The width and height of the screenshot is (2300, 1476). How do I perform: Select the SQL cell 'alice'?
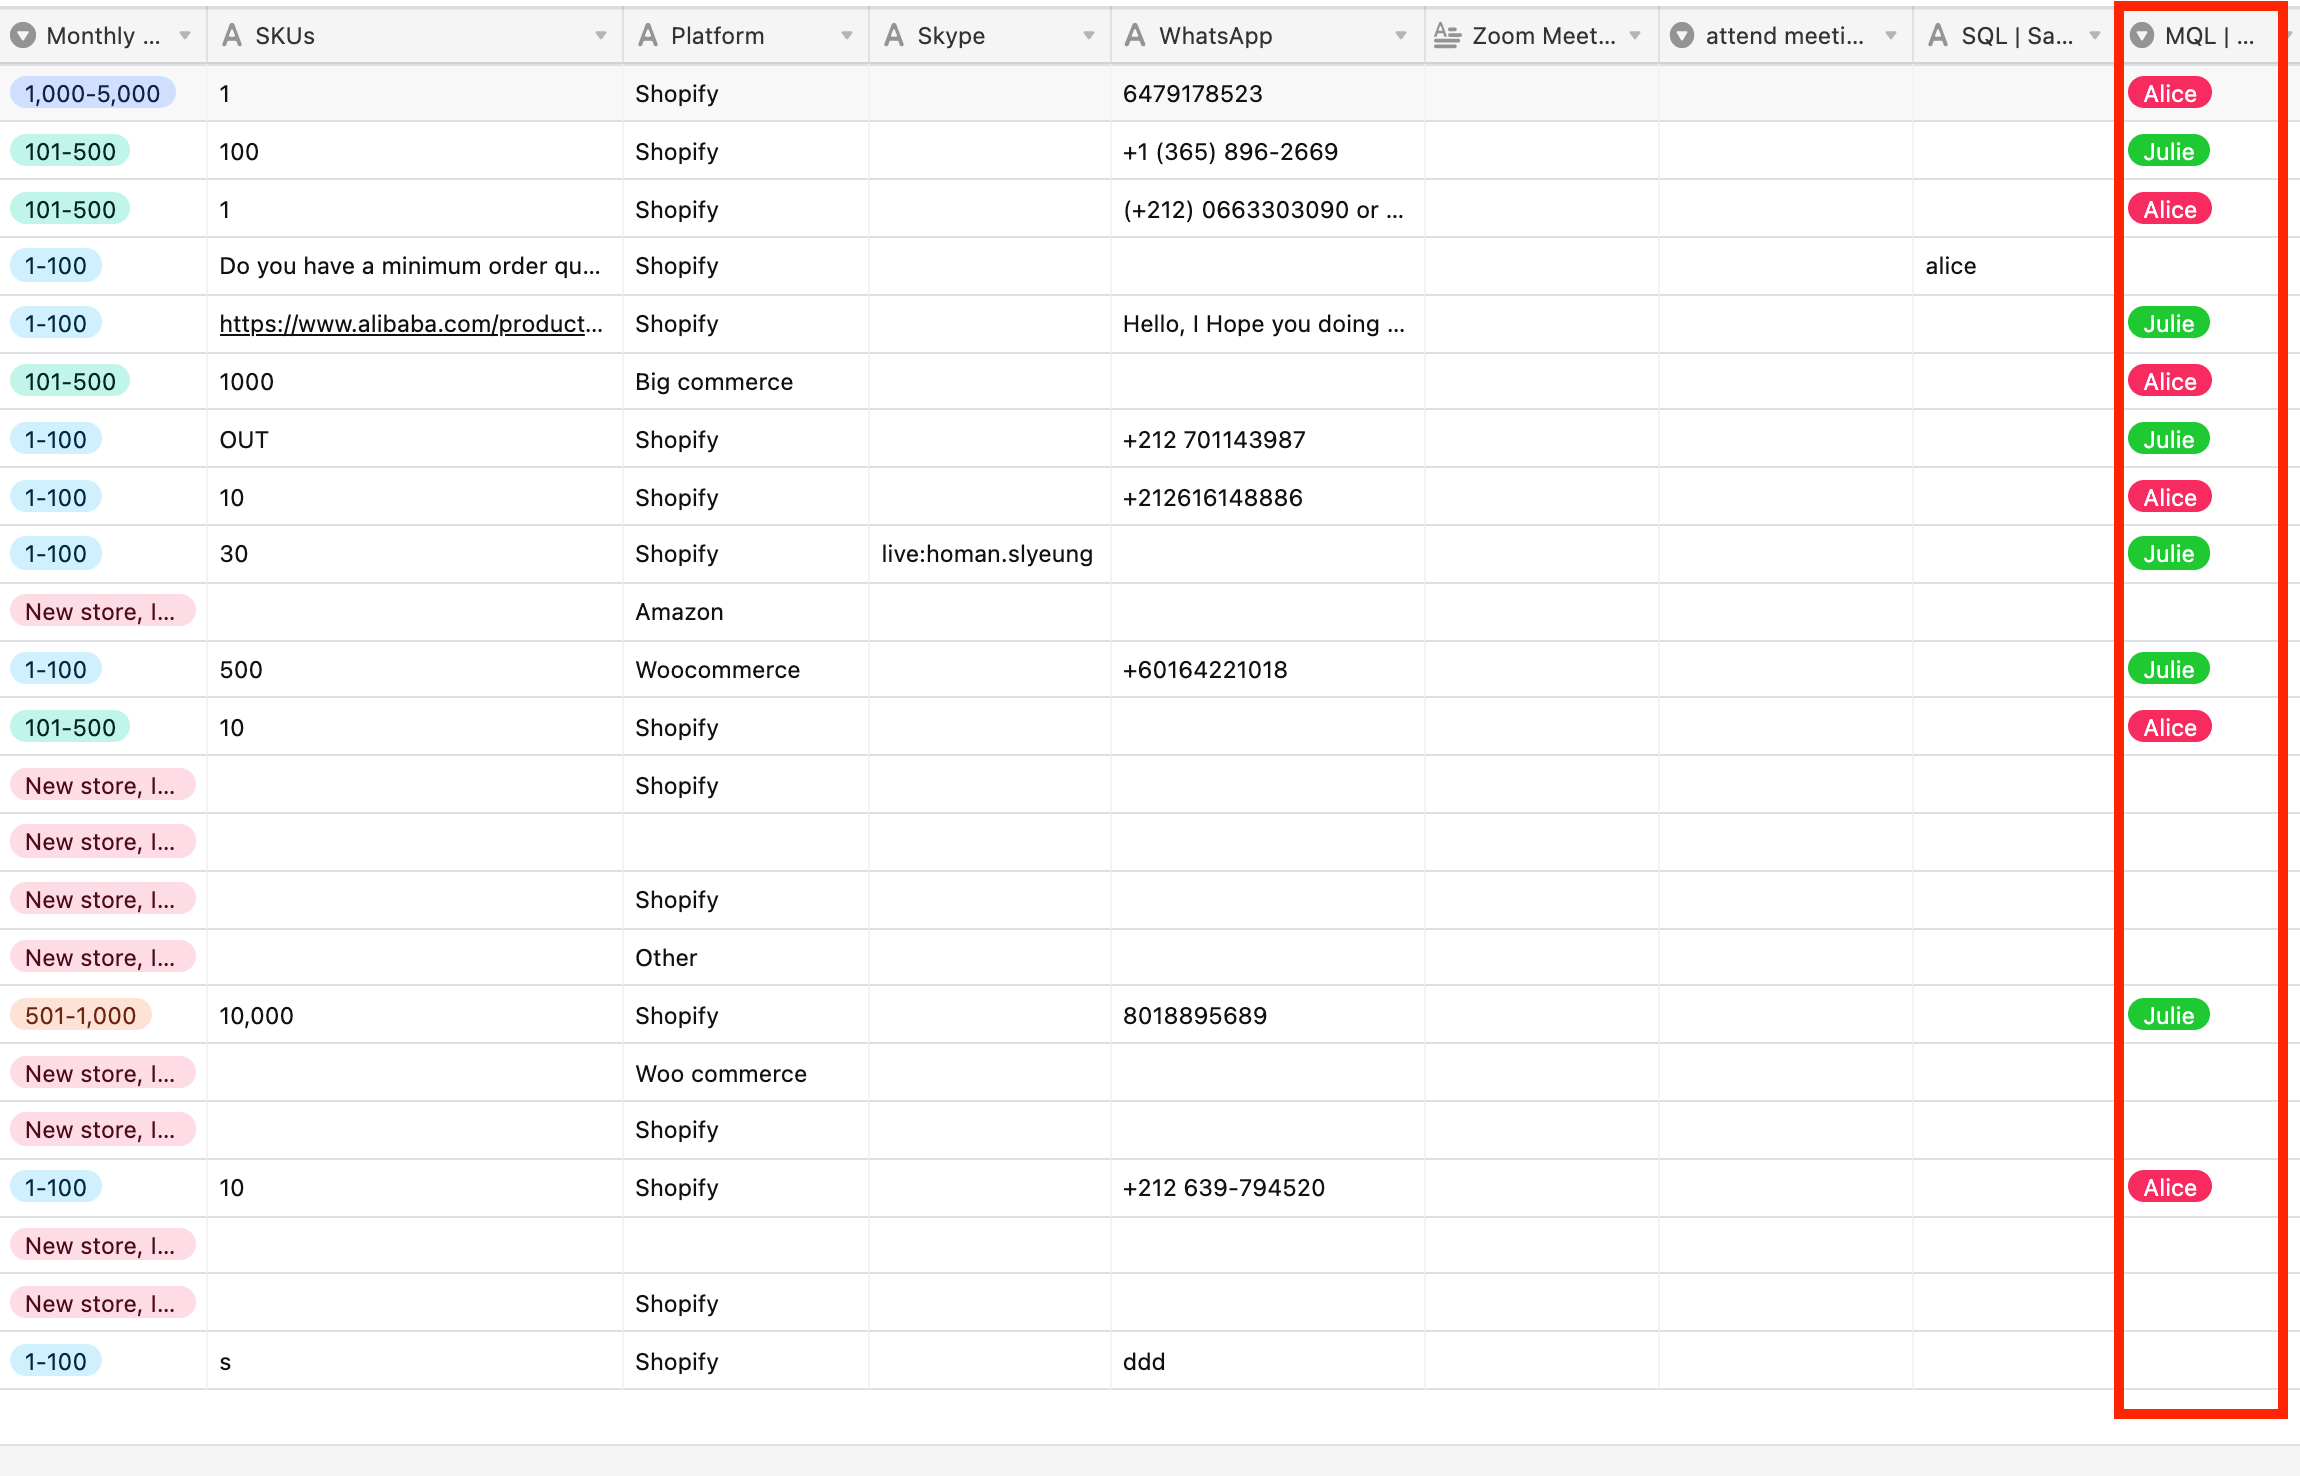(x=2012, y=266)
